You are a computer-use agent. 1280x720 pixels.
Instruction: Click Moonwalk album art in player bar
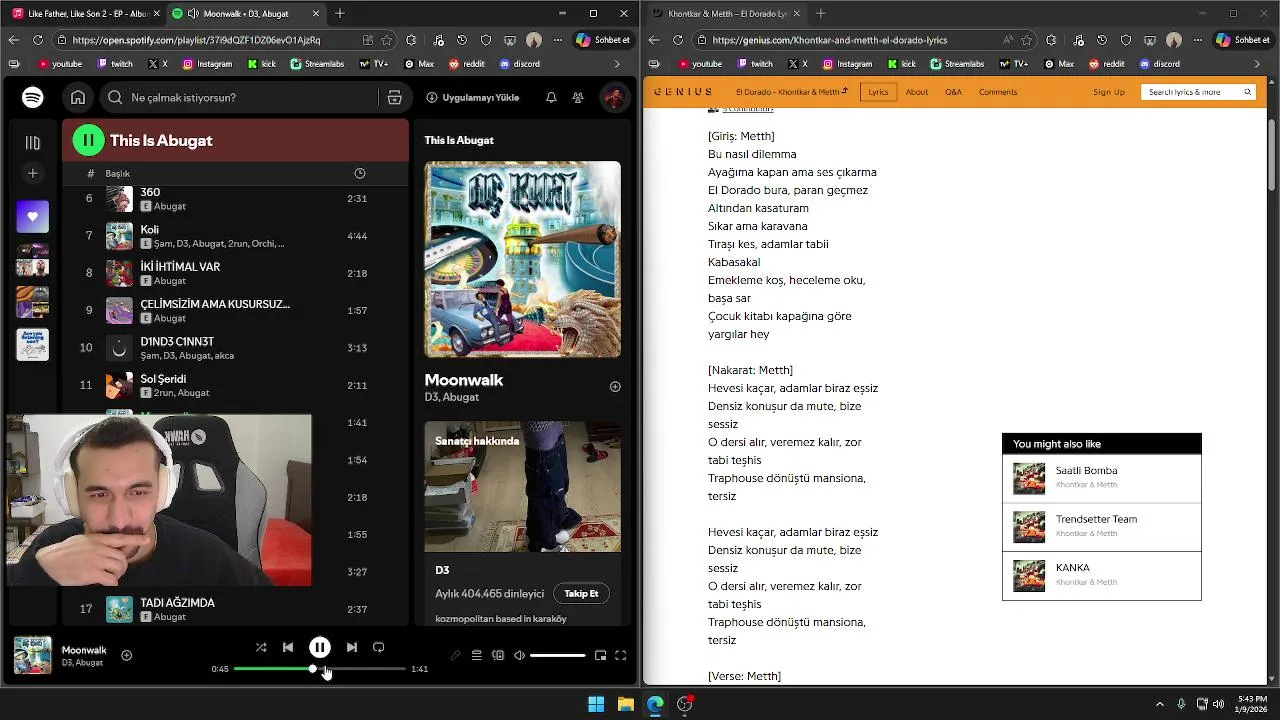click(32, 655)
